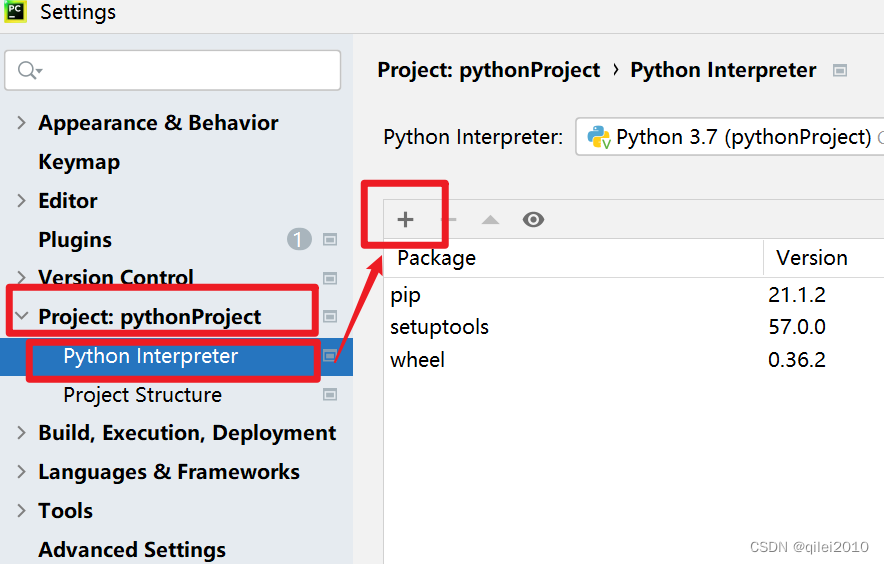Toggle the show early releases eye icon

tap(533, 220)
